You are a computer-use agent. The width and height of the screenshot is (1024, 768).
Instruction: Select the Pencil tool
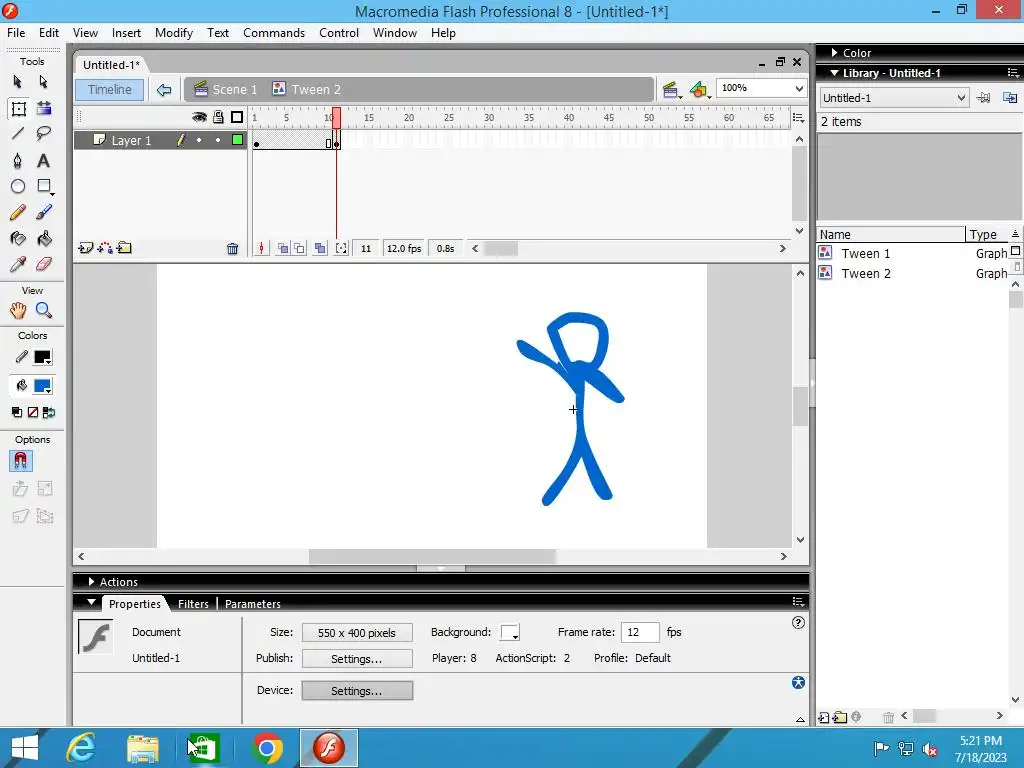pyautogui.click(x=18, y=212)
